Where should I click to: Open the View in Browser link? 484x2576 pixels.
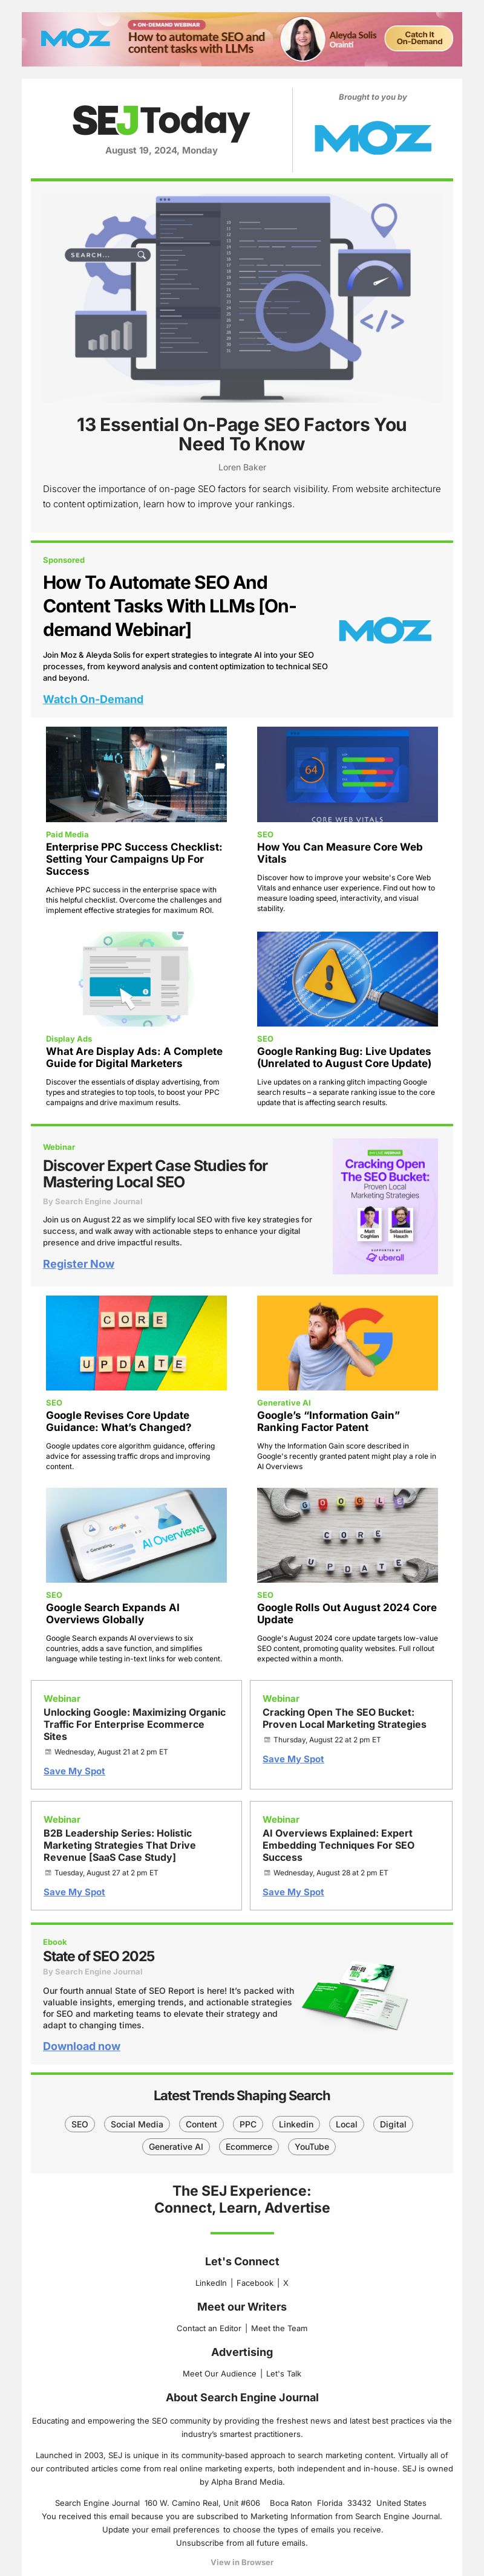pyautogui.click(x=242, y=2562)
